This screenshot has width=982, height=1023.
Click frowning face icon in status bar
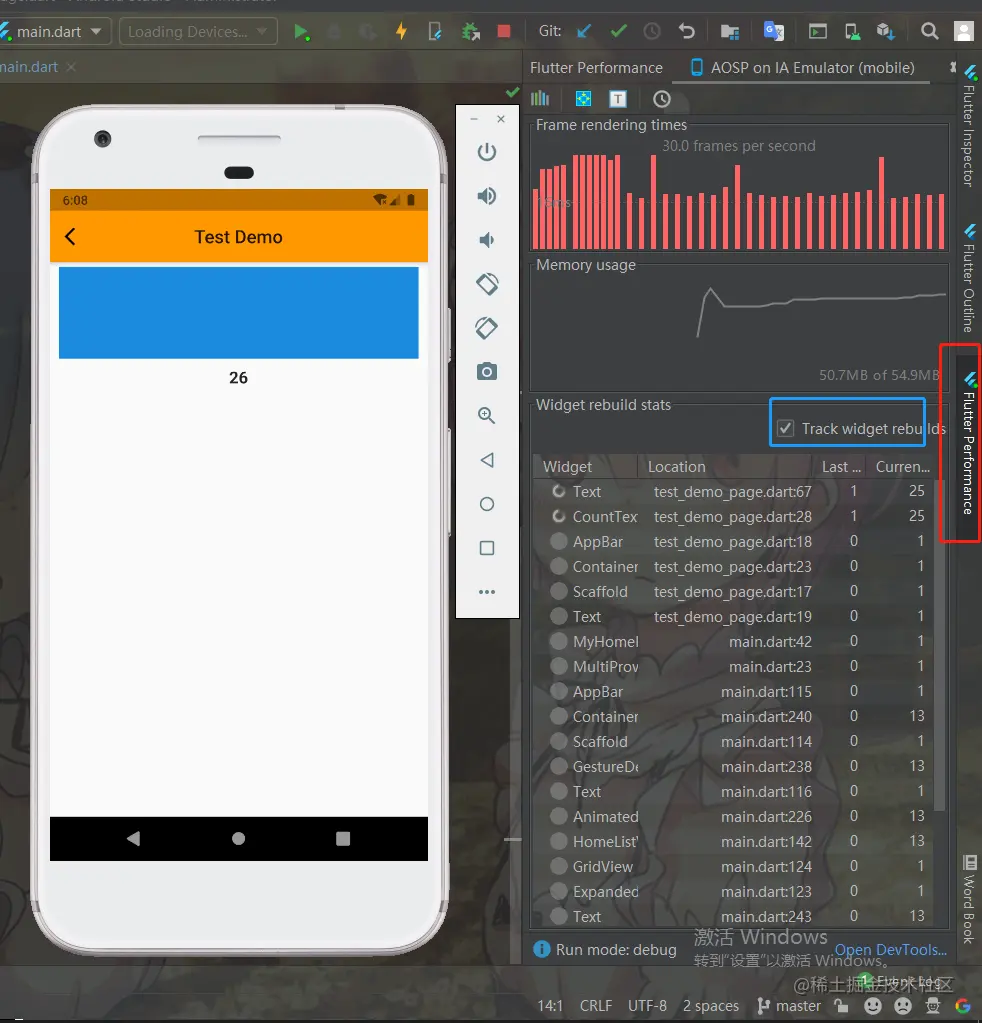coord(903,1005)
